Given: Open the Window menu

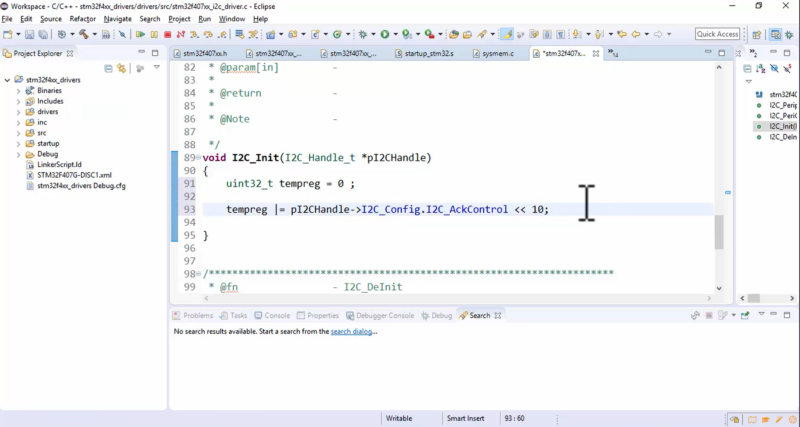Looking at the screenshot, I should coord(232,19).
